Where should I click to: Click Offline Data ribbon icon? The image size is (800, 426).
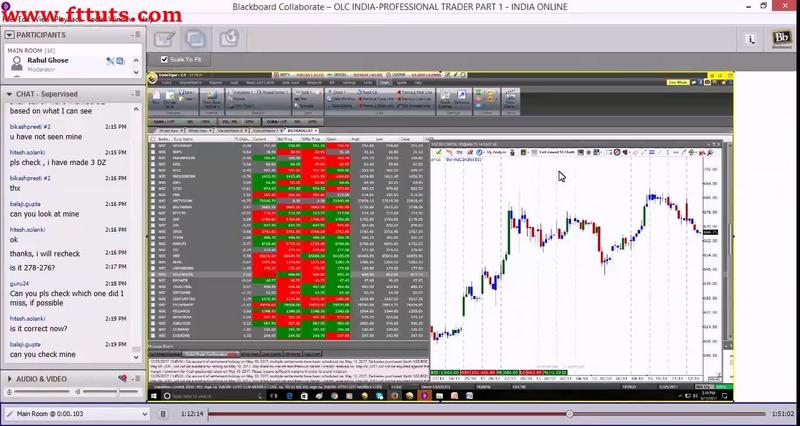tap(212, 99)
